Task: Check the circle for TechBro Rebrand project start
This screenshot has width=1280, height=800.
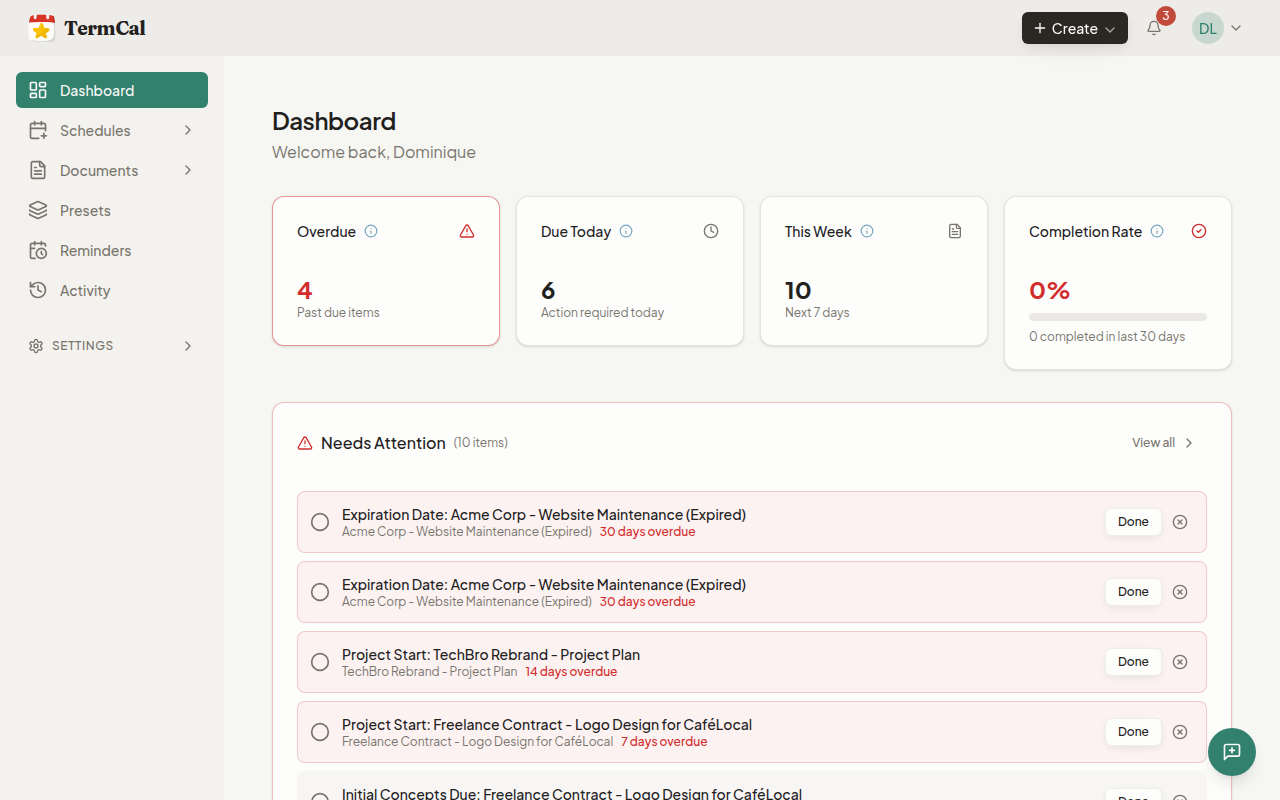Action: [x=320, y=662]
